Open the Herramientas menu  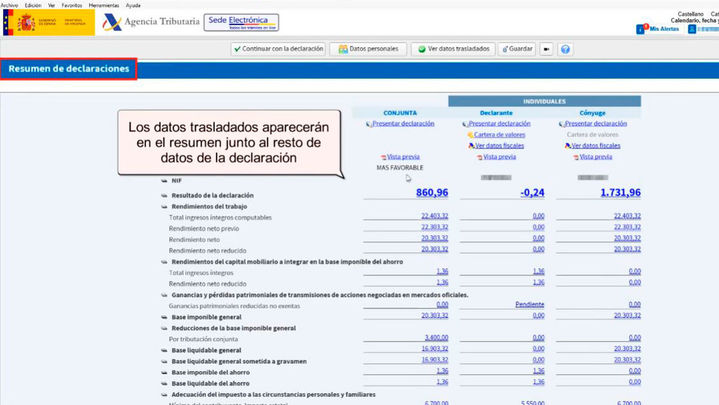click(104, 5)
